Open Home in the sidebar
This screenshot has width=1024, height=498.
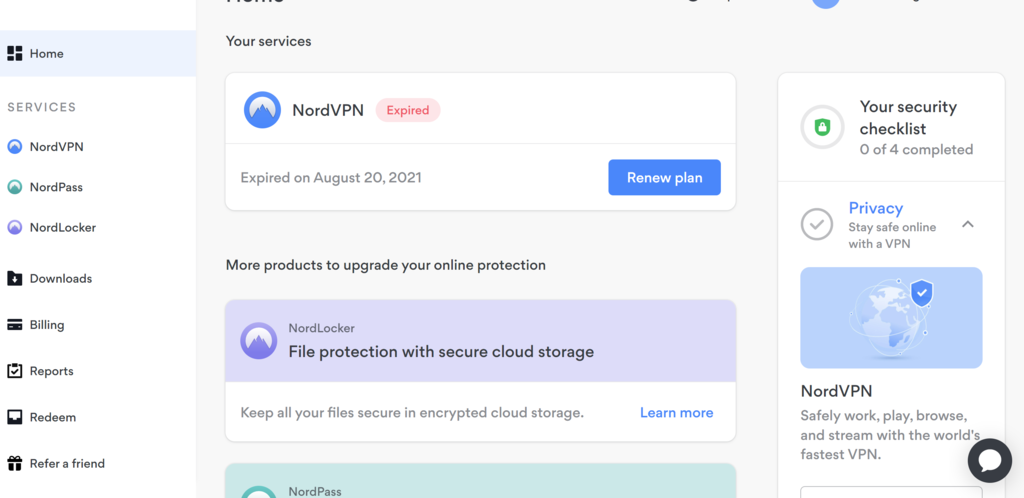98,54
